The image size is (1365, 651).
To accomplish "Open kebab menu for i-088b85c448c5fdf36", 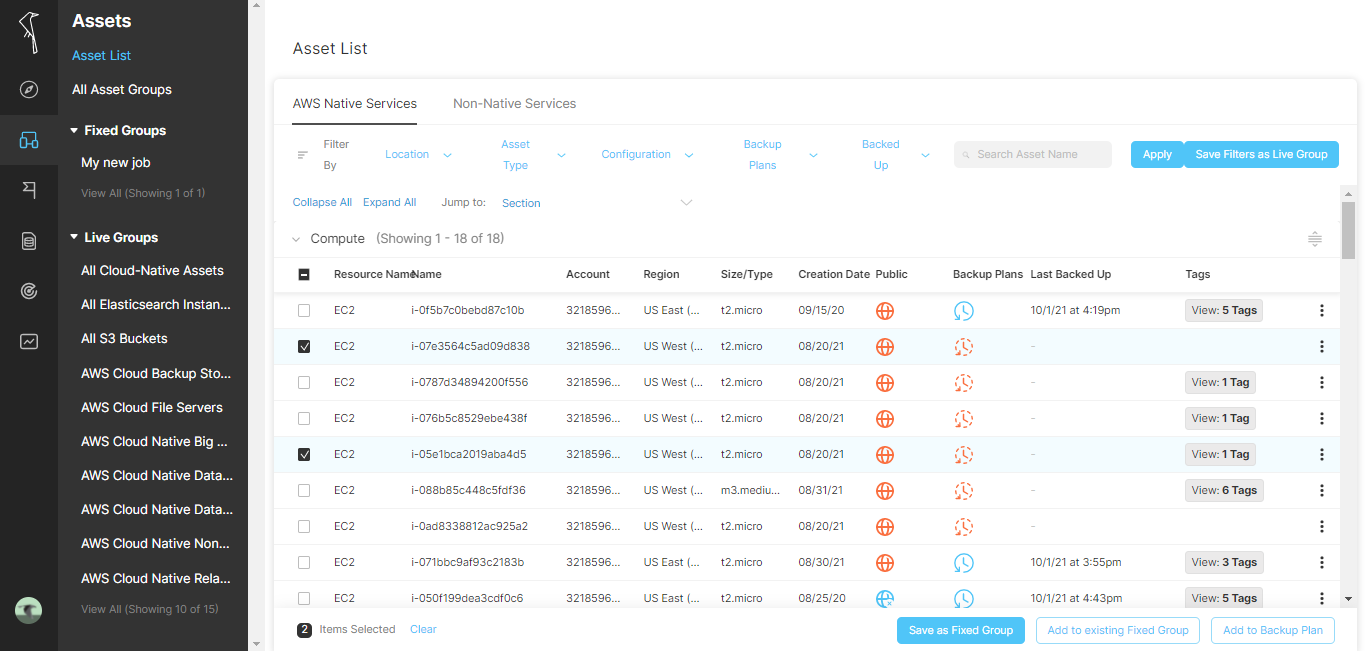I will (1322, 491).
